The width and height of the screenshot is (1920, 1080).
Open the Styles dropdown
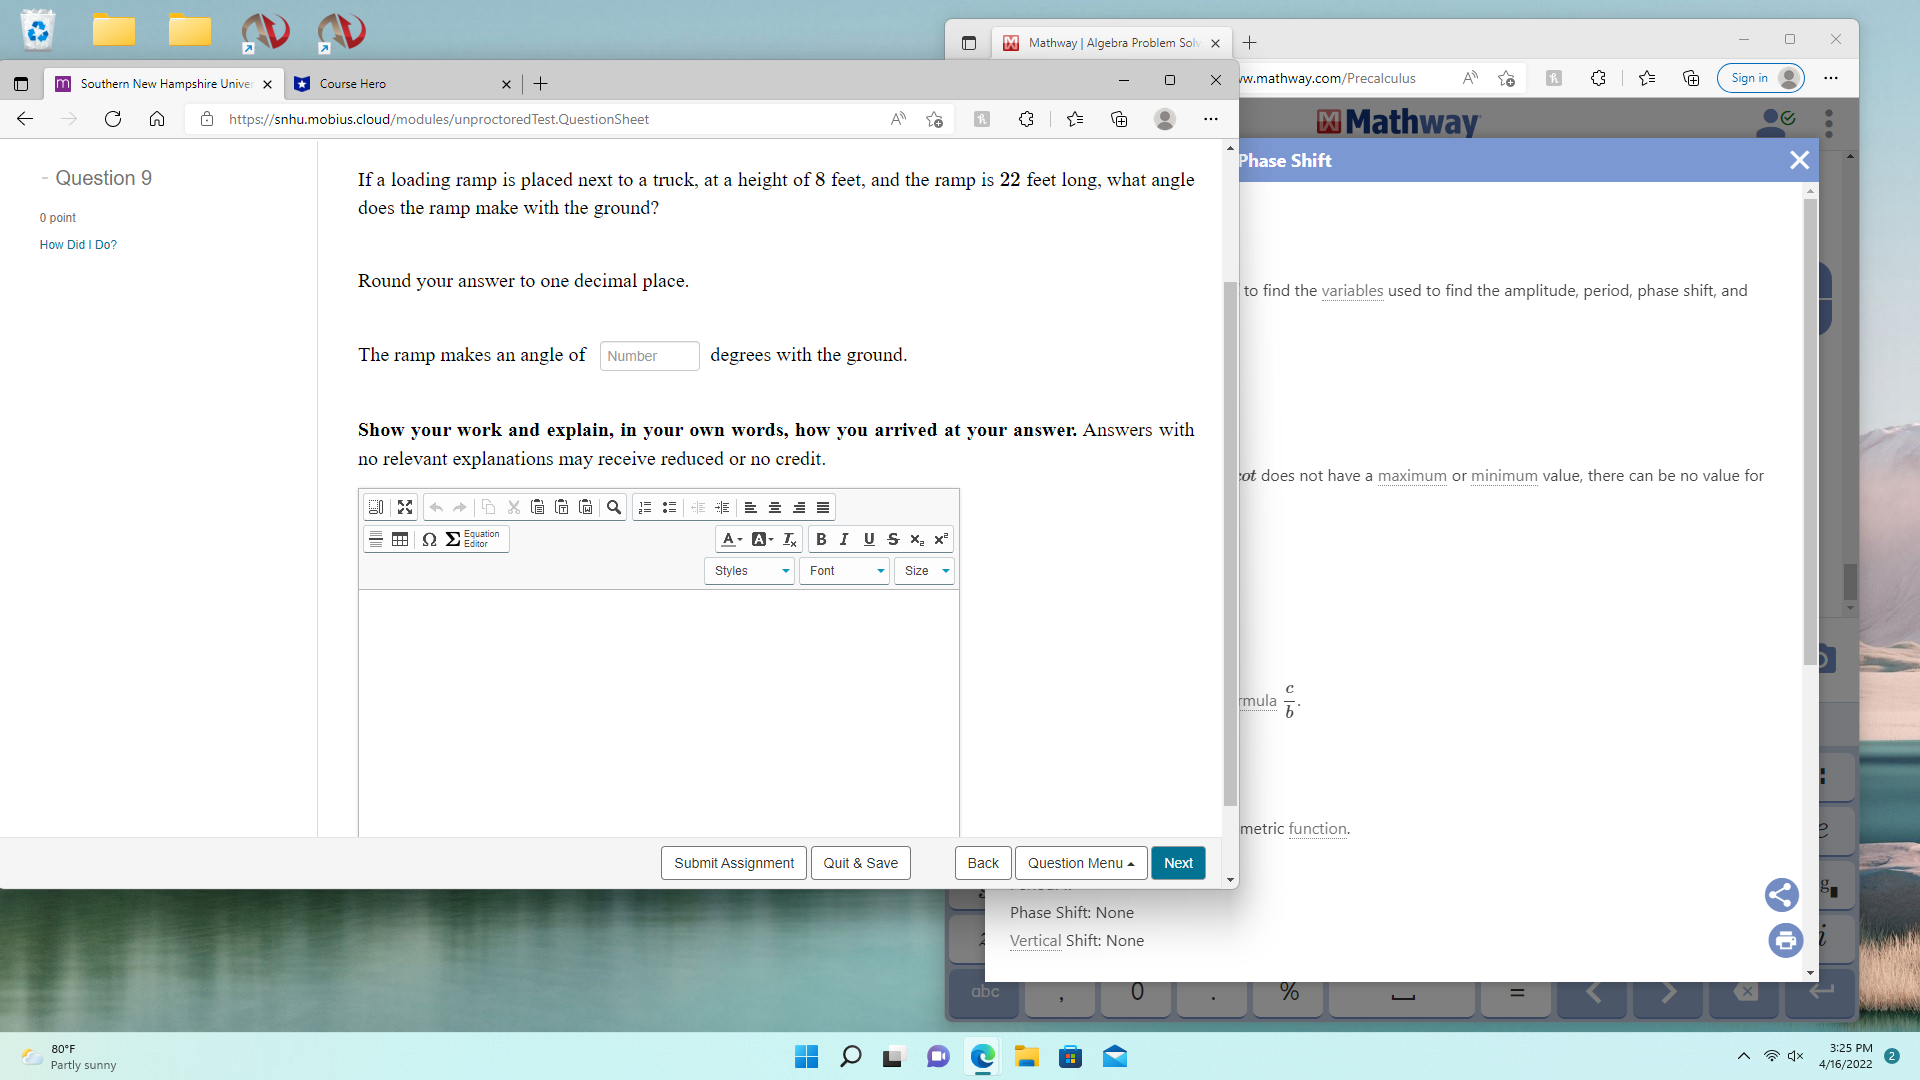coord(748,571)
